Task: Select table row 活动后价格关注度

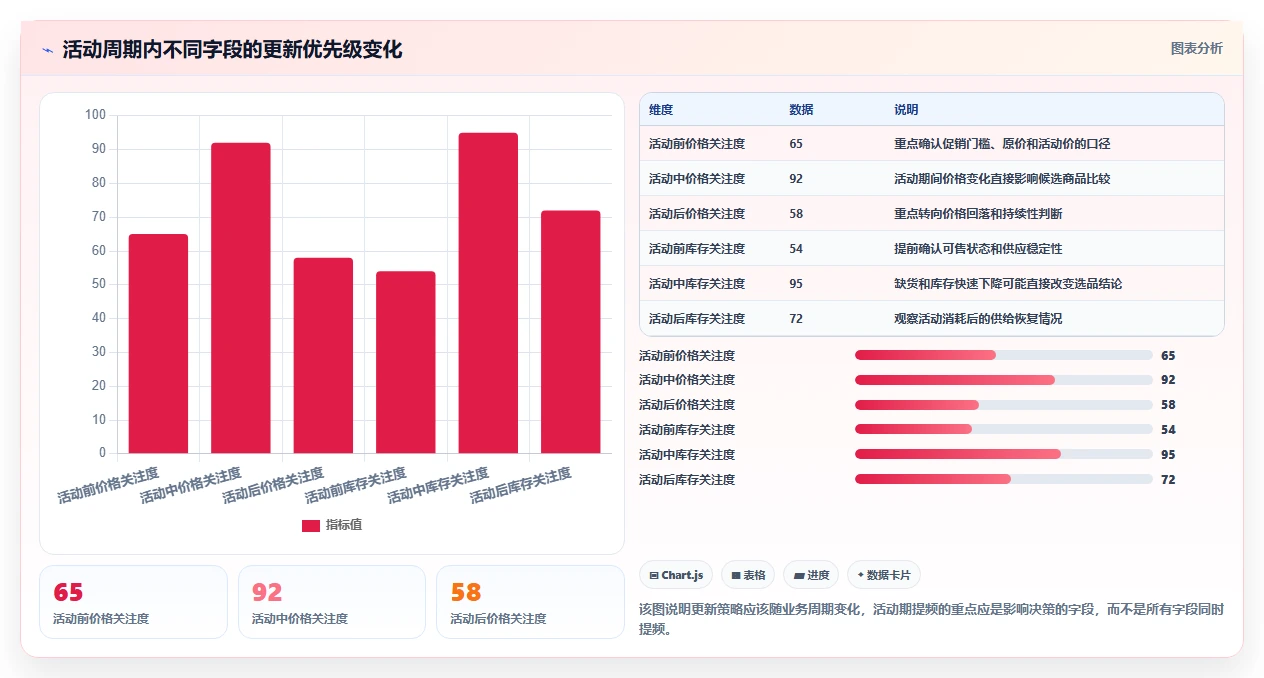Action: 931,214
